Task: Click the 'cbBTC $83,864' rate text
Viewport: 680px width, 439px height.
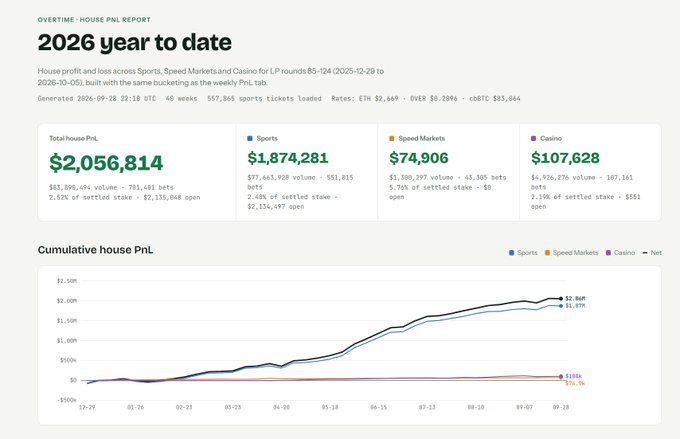Action: point(495,98)
